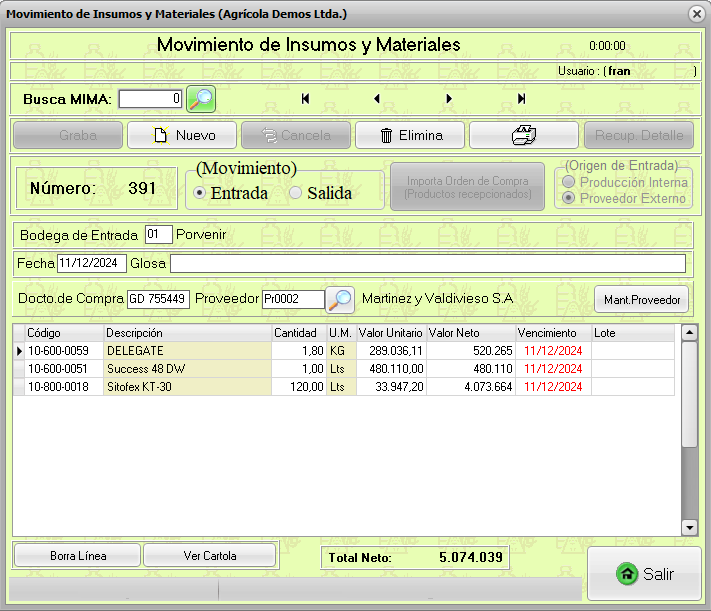Go to previous record arrow
711x611 pixels.
(x=377, y=98)
